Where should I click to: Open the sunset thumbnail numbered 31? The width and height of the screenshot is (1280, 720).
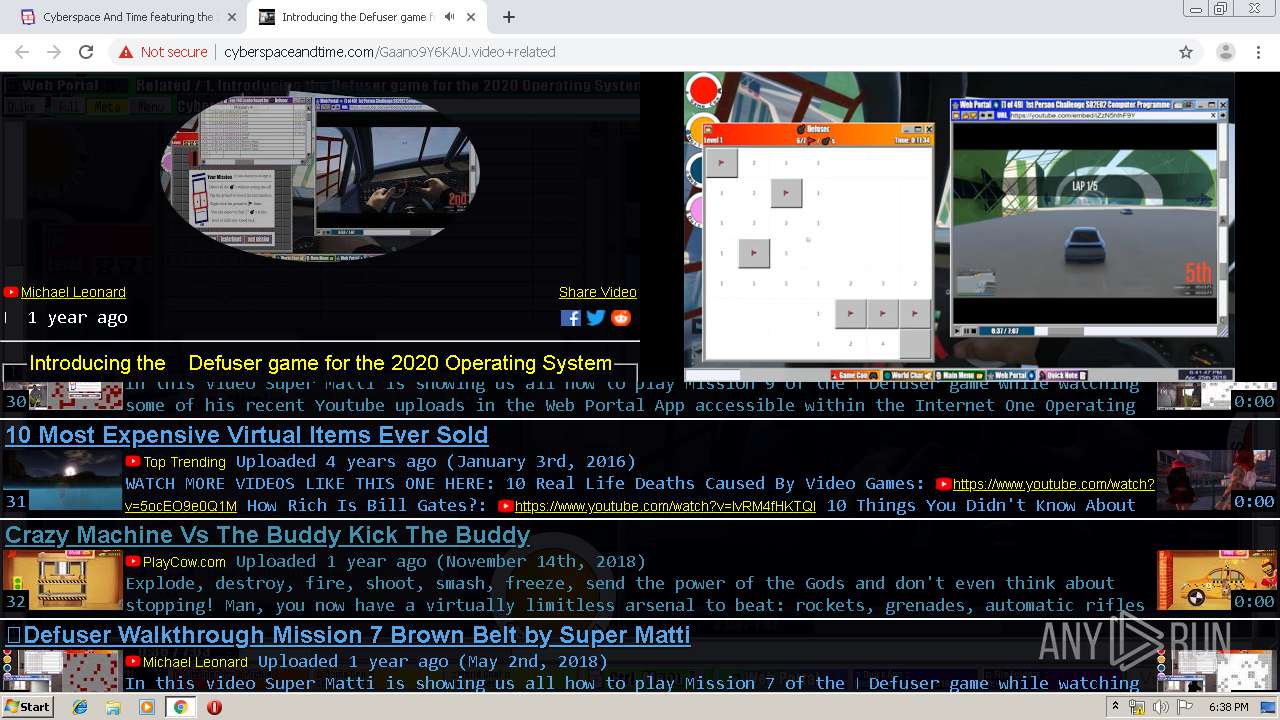pyautogui.click(x=64, y=480)
